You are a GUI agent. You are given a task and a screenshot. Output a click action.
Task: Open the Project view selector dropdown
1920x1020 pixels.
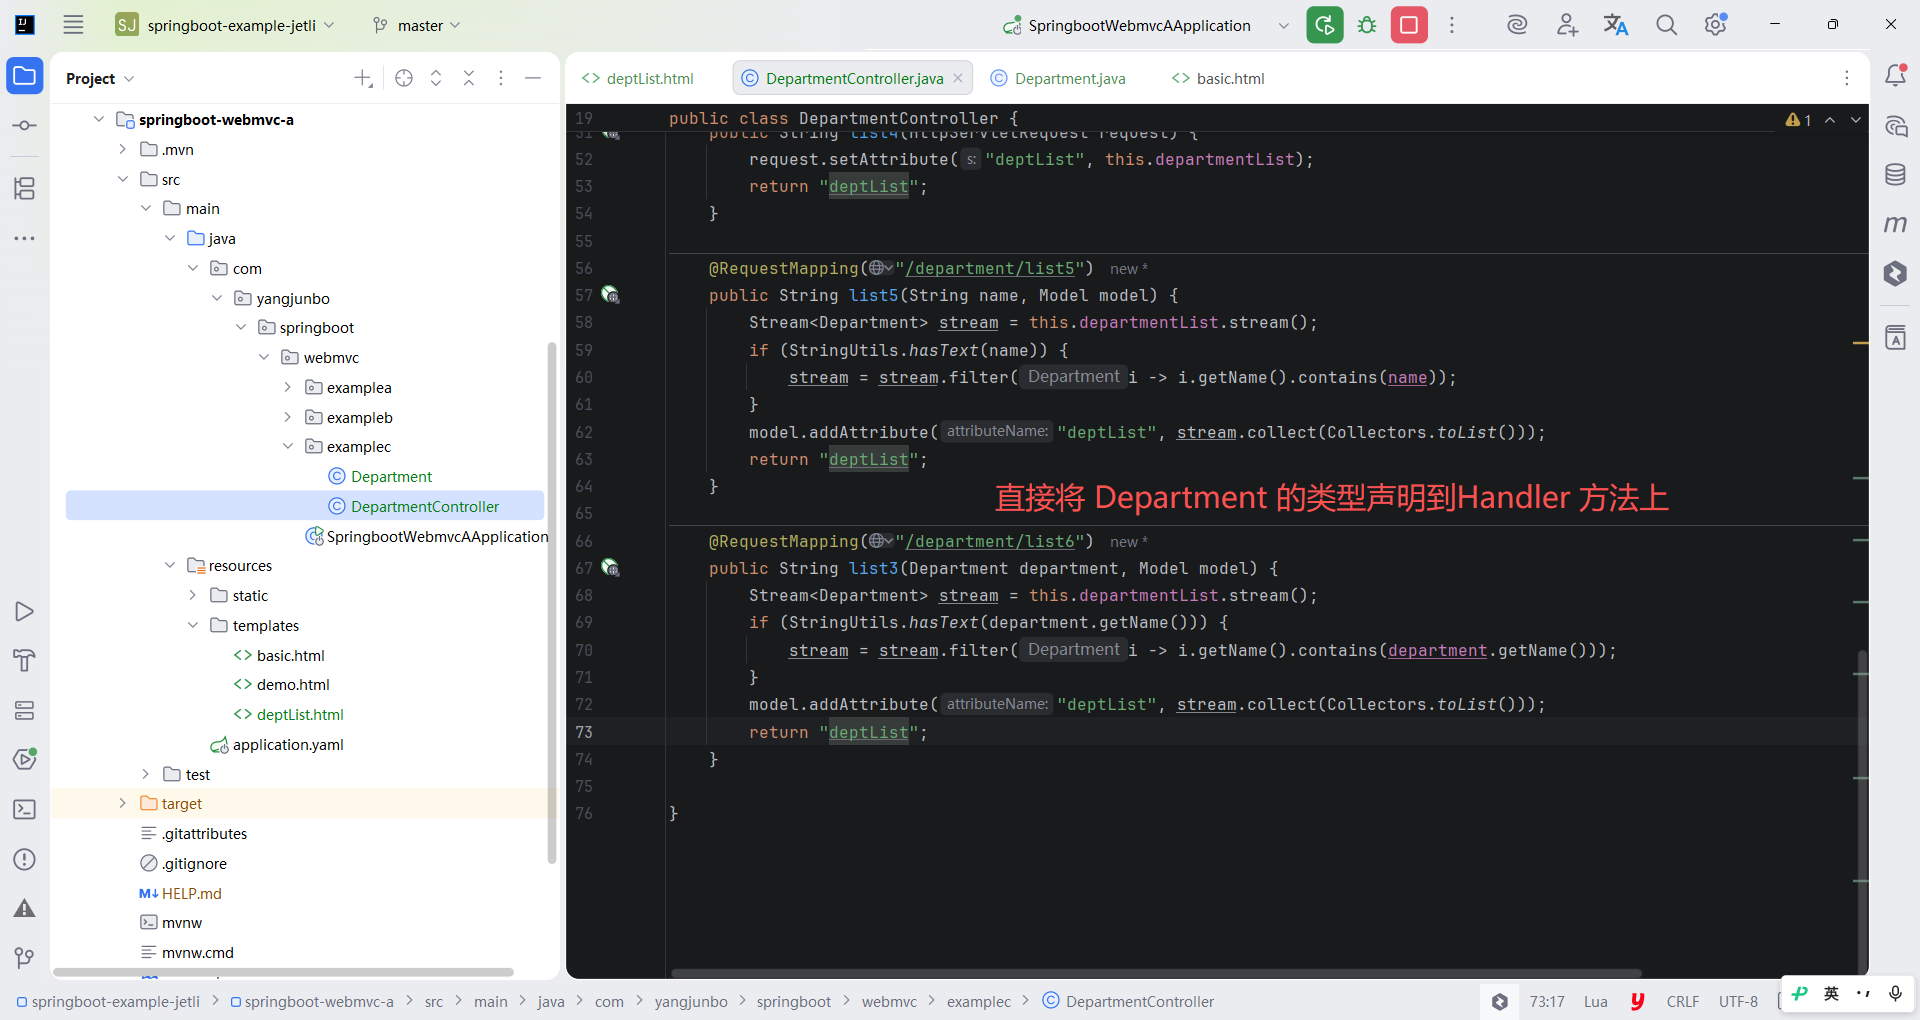[100, 78]
